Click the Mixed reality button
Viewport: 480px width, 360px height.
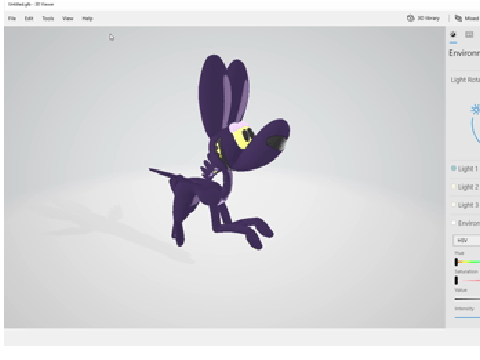[467, 18]
